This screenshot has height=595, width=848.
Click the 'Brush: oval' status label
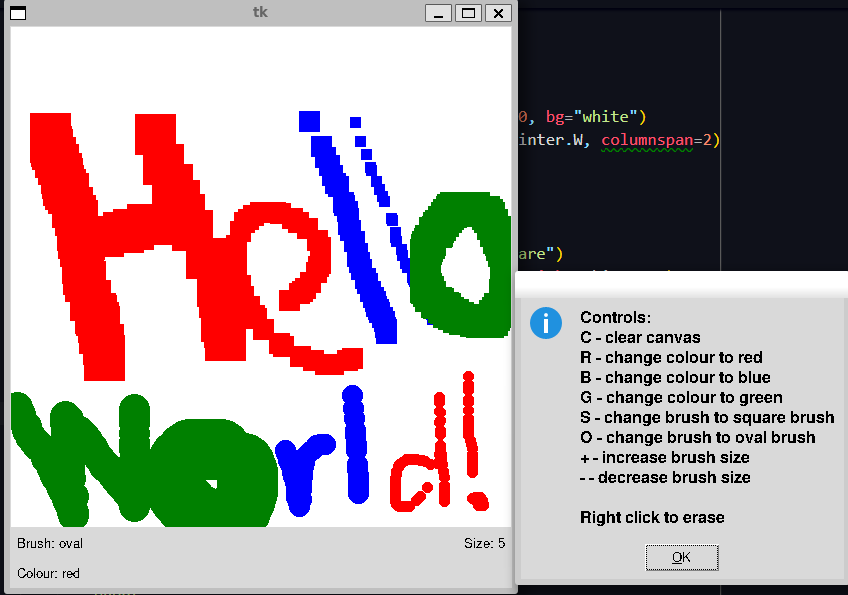(50, 544)
